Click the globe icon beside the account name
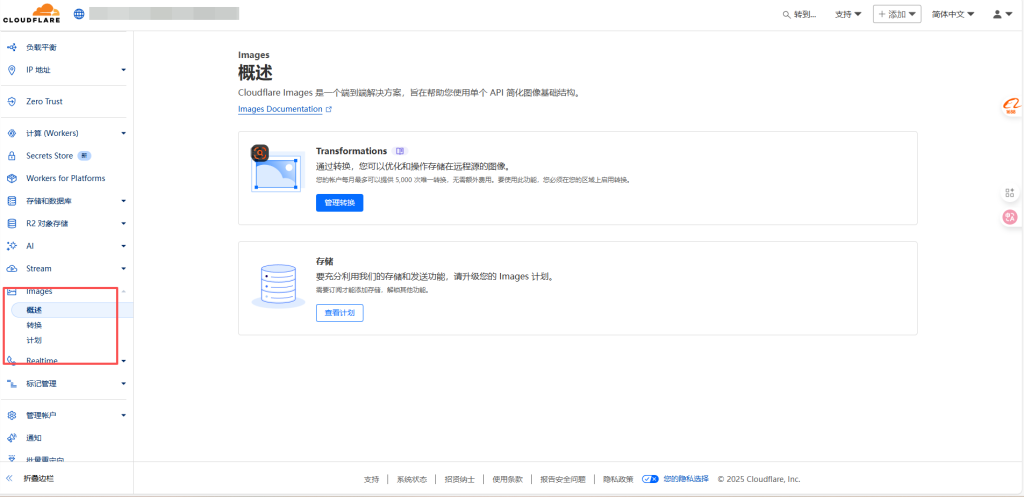This screenshot has width=1024, height=497. pyautogui.click(x=79, y=14)
